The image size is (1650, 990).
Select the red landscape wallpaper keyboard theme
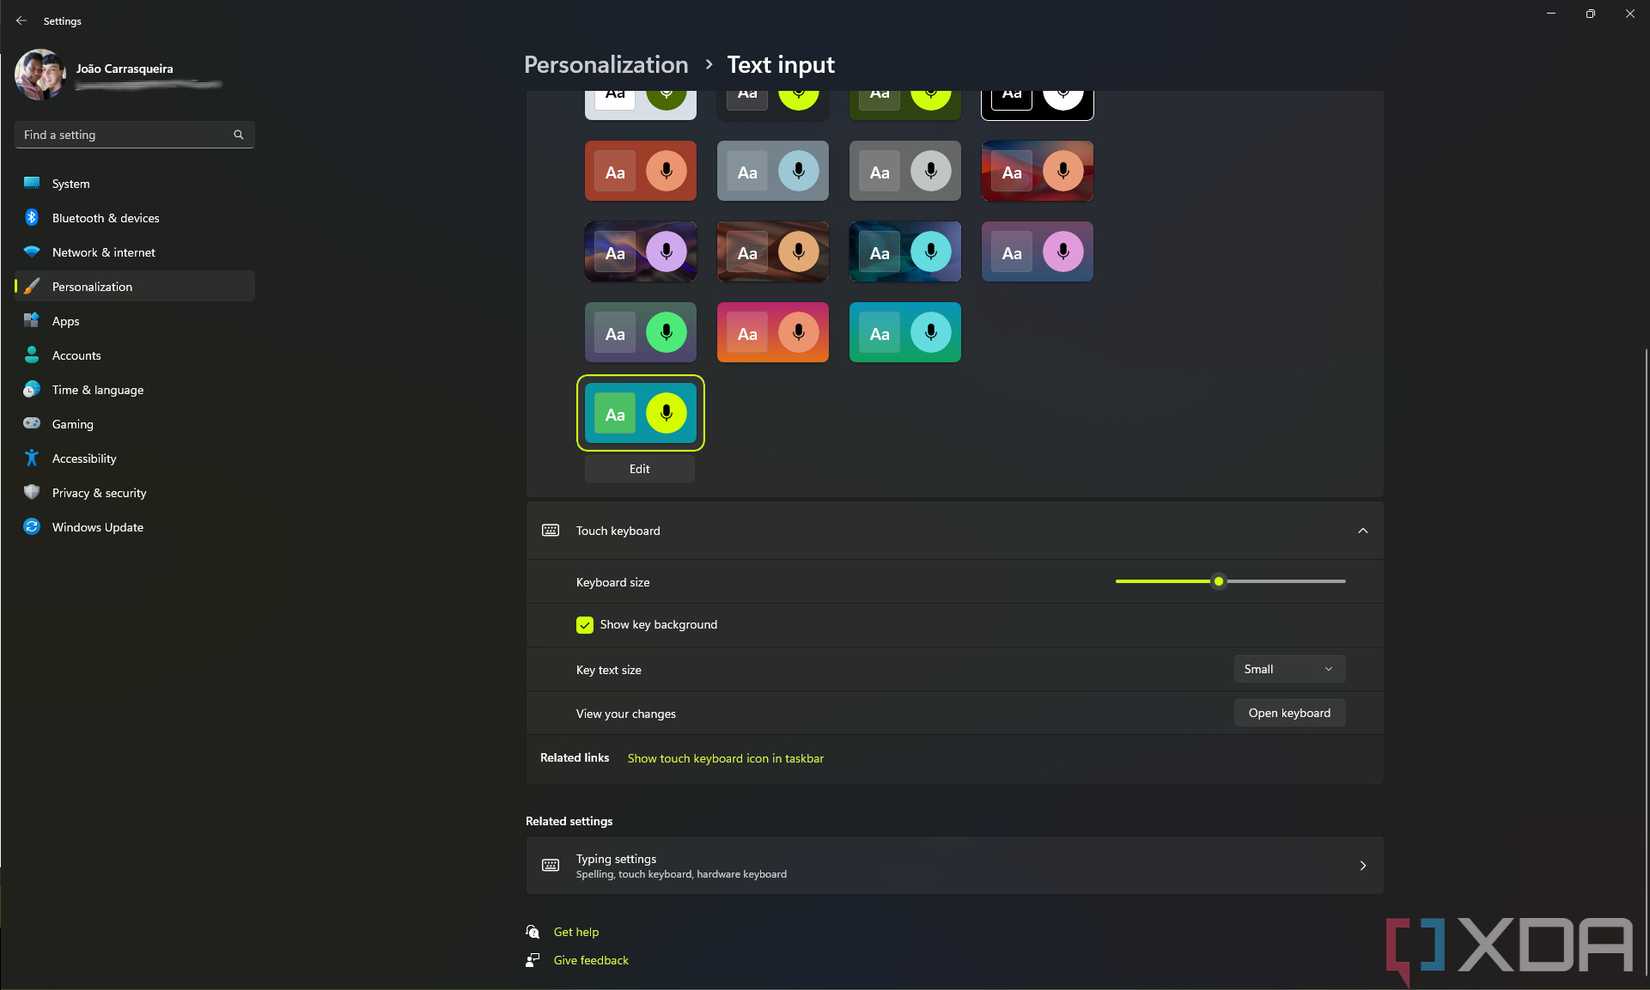pyautogui.click(x=1037, y=171)
